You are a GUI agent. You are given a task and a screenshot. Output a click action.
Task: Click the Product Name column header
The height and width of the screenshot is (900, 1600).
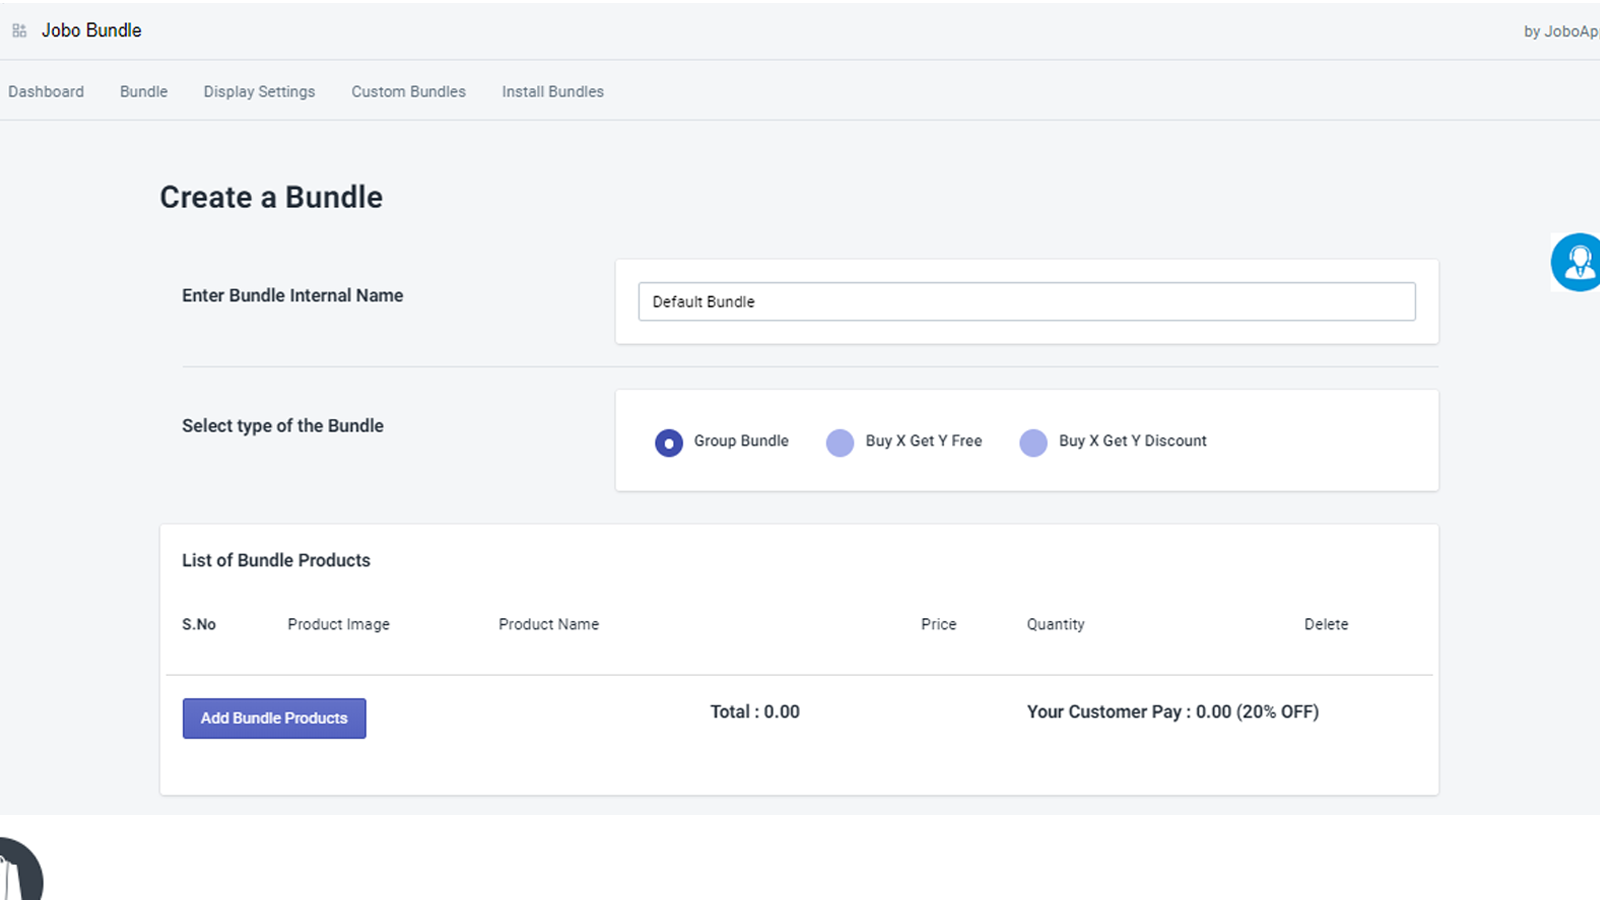tap(548, 624)
